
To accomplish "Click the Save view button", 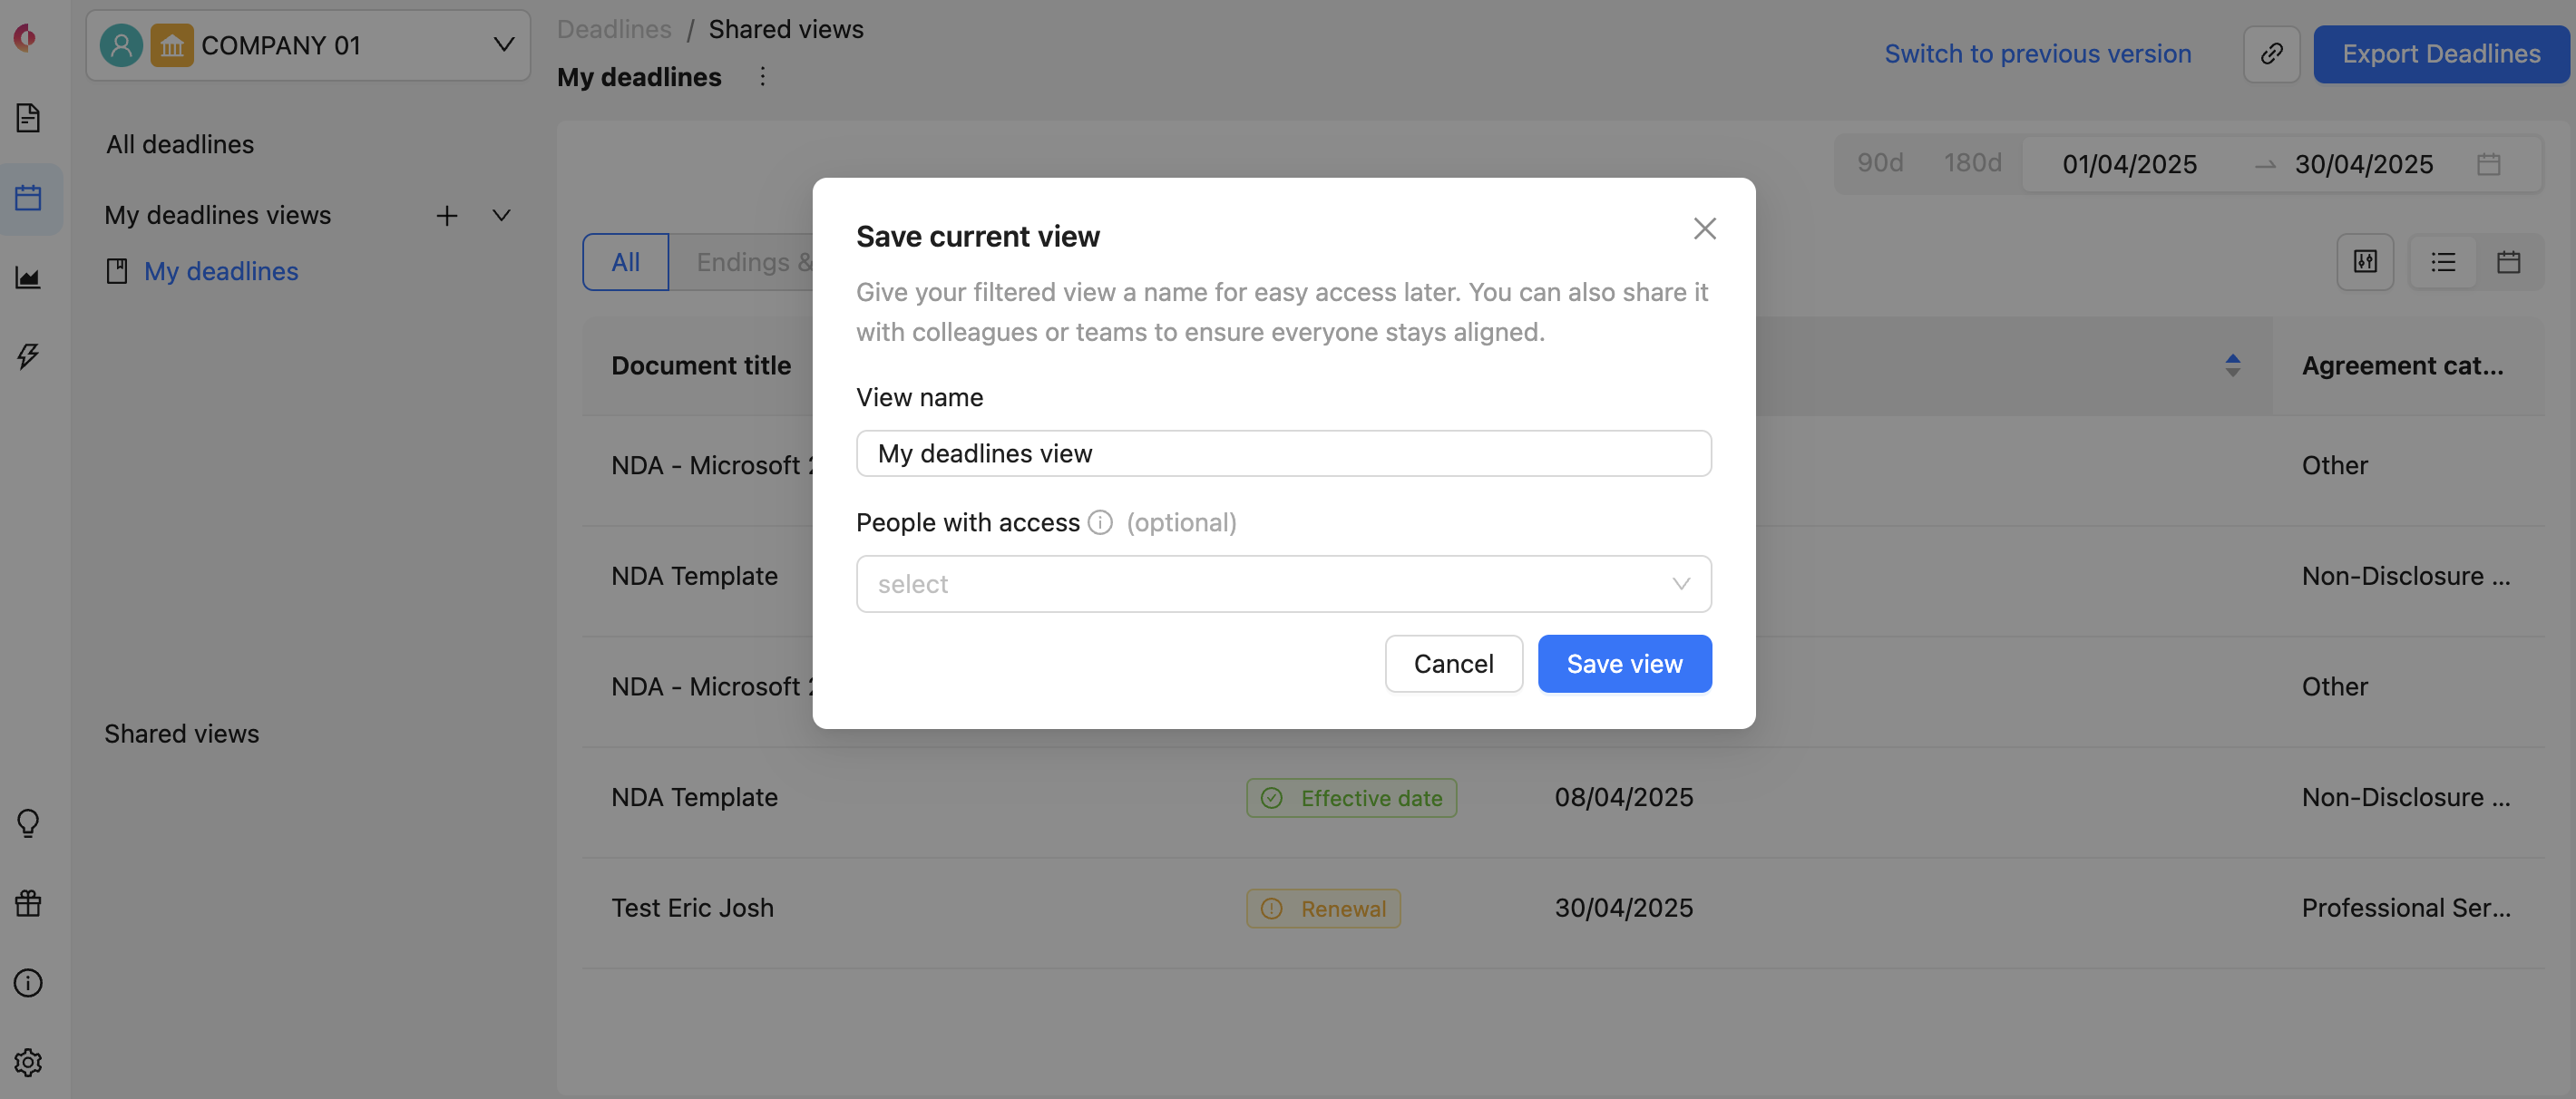I will [x=1623, y=664].
